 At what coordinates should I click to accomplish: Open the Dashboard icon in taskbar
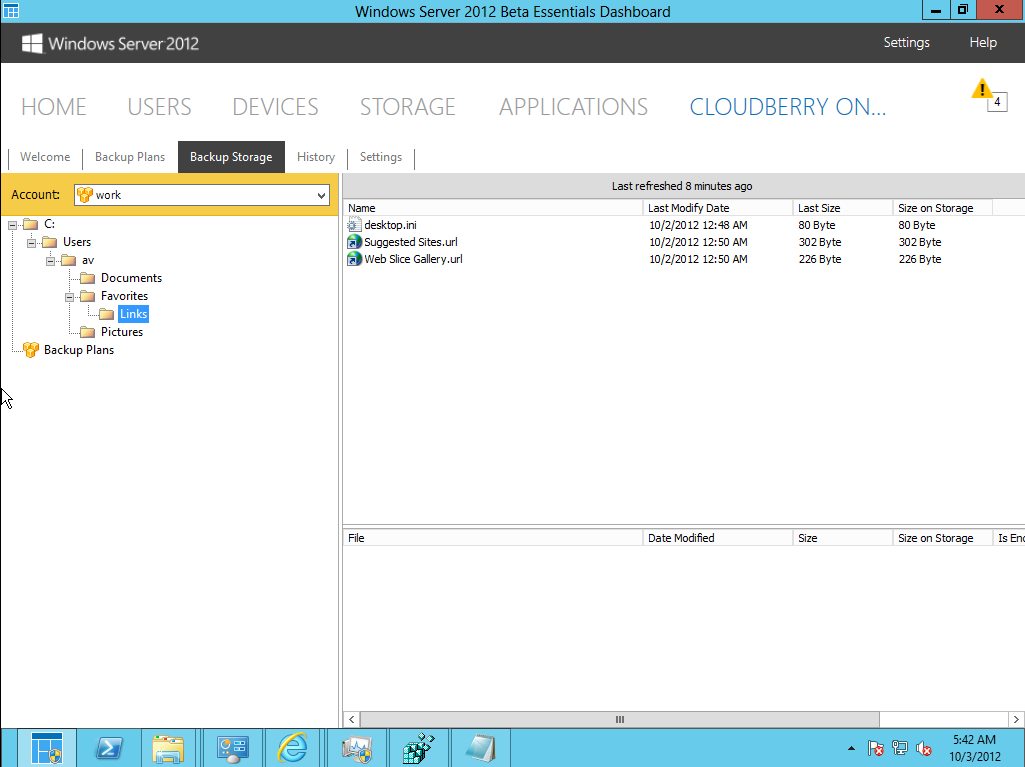[x=46, y=748]
